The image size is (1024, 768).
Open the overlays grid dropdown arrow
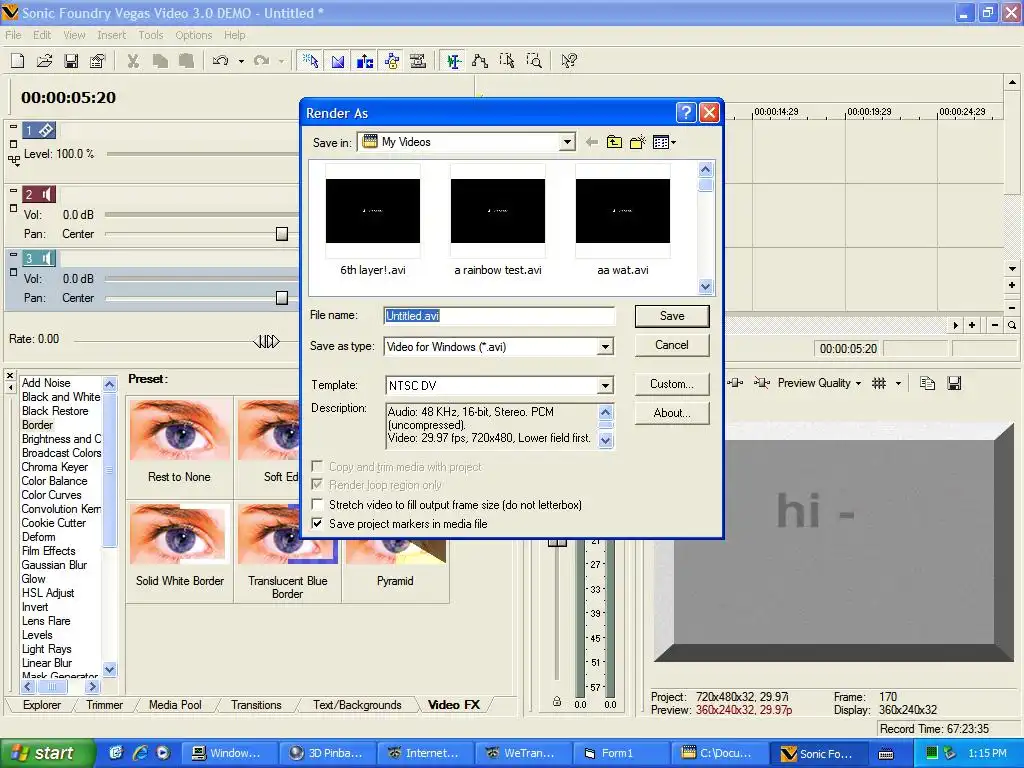point(899,383)
